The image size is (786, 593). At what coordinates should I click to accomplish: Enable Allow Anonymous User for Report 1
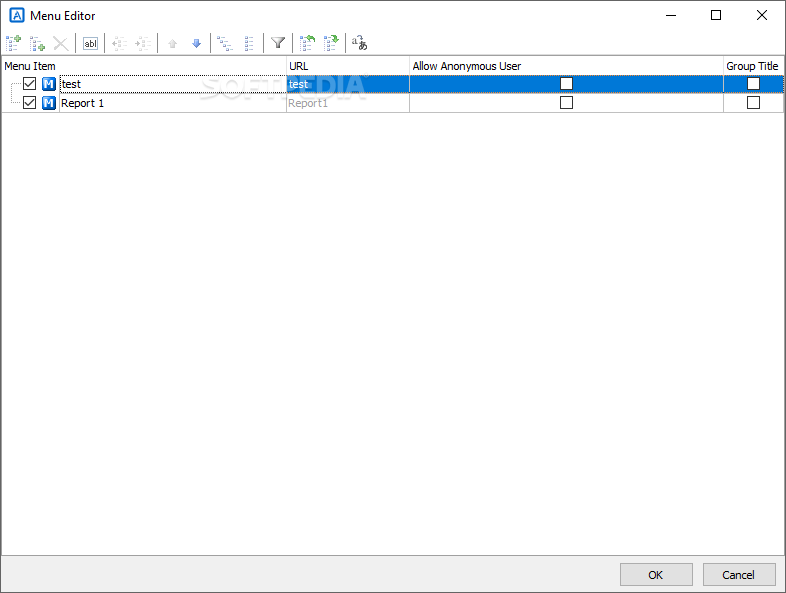pos(566,102)
